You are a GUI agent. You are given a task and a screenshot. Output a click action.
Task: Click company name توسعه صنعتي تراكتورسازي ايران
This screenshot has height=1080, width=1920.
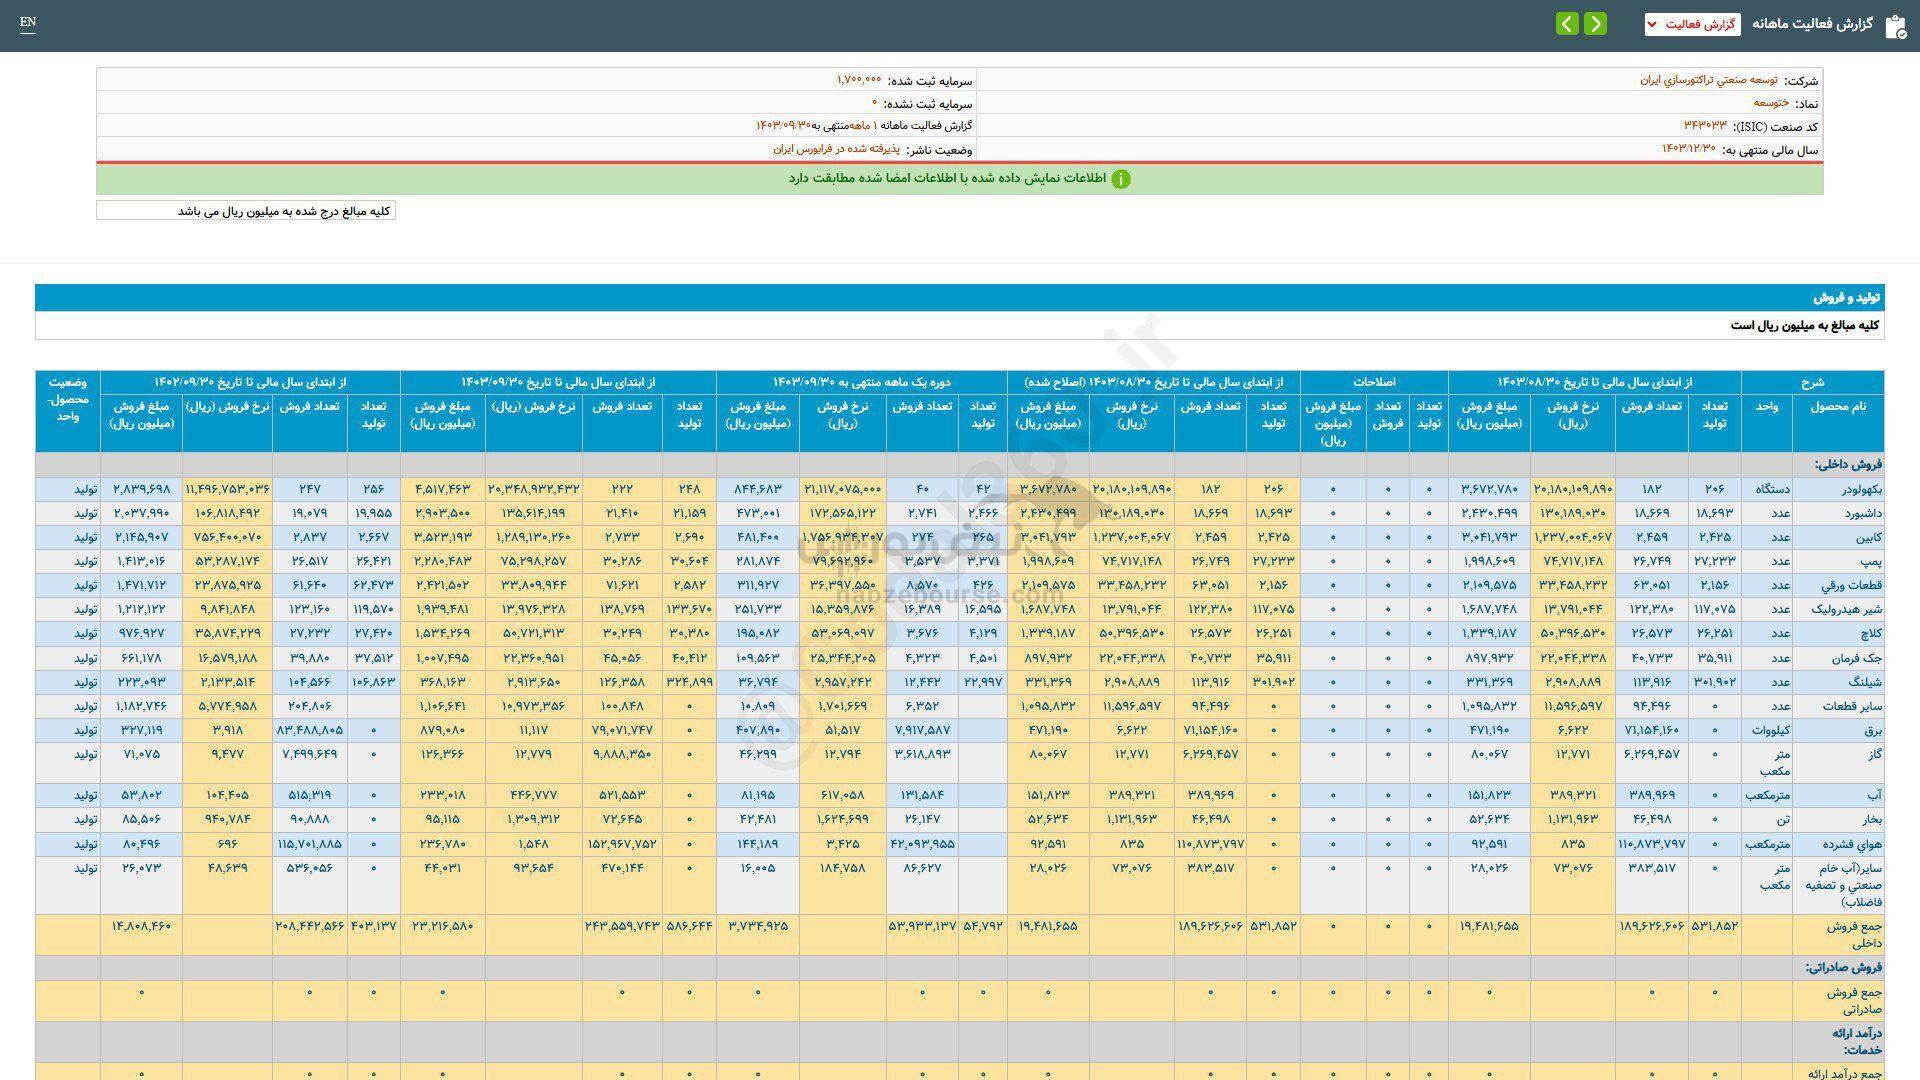[1708, 80]
